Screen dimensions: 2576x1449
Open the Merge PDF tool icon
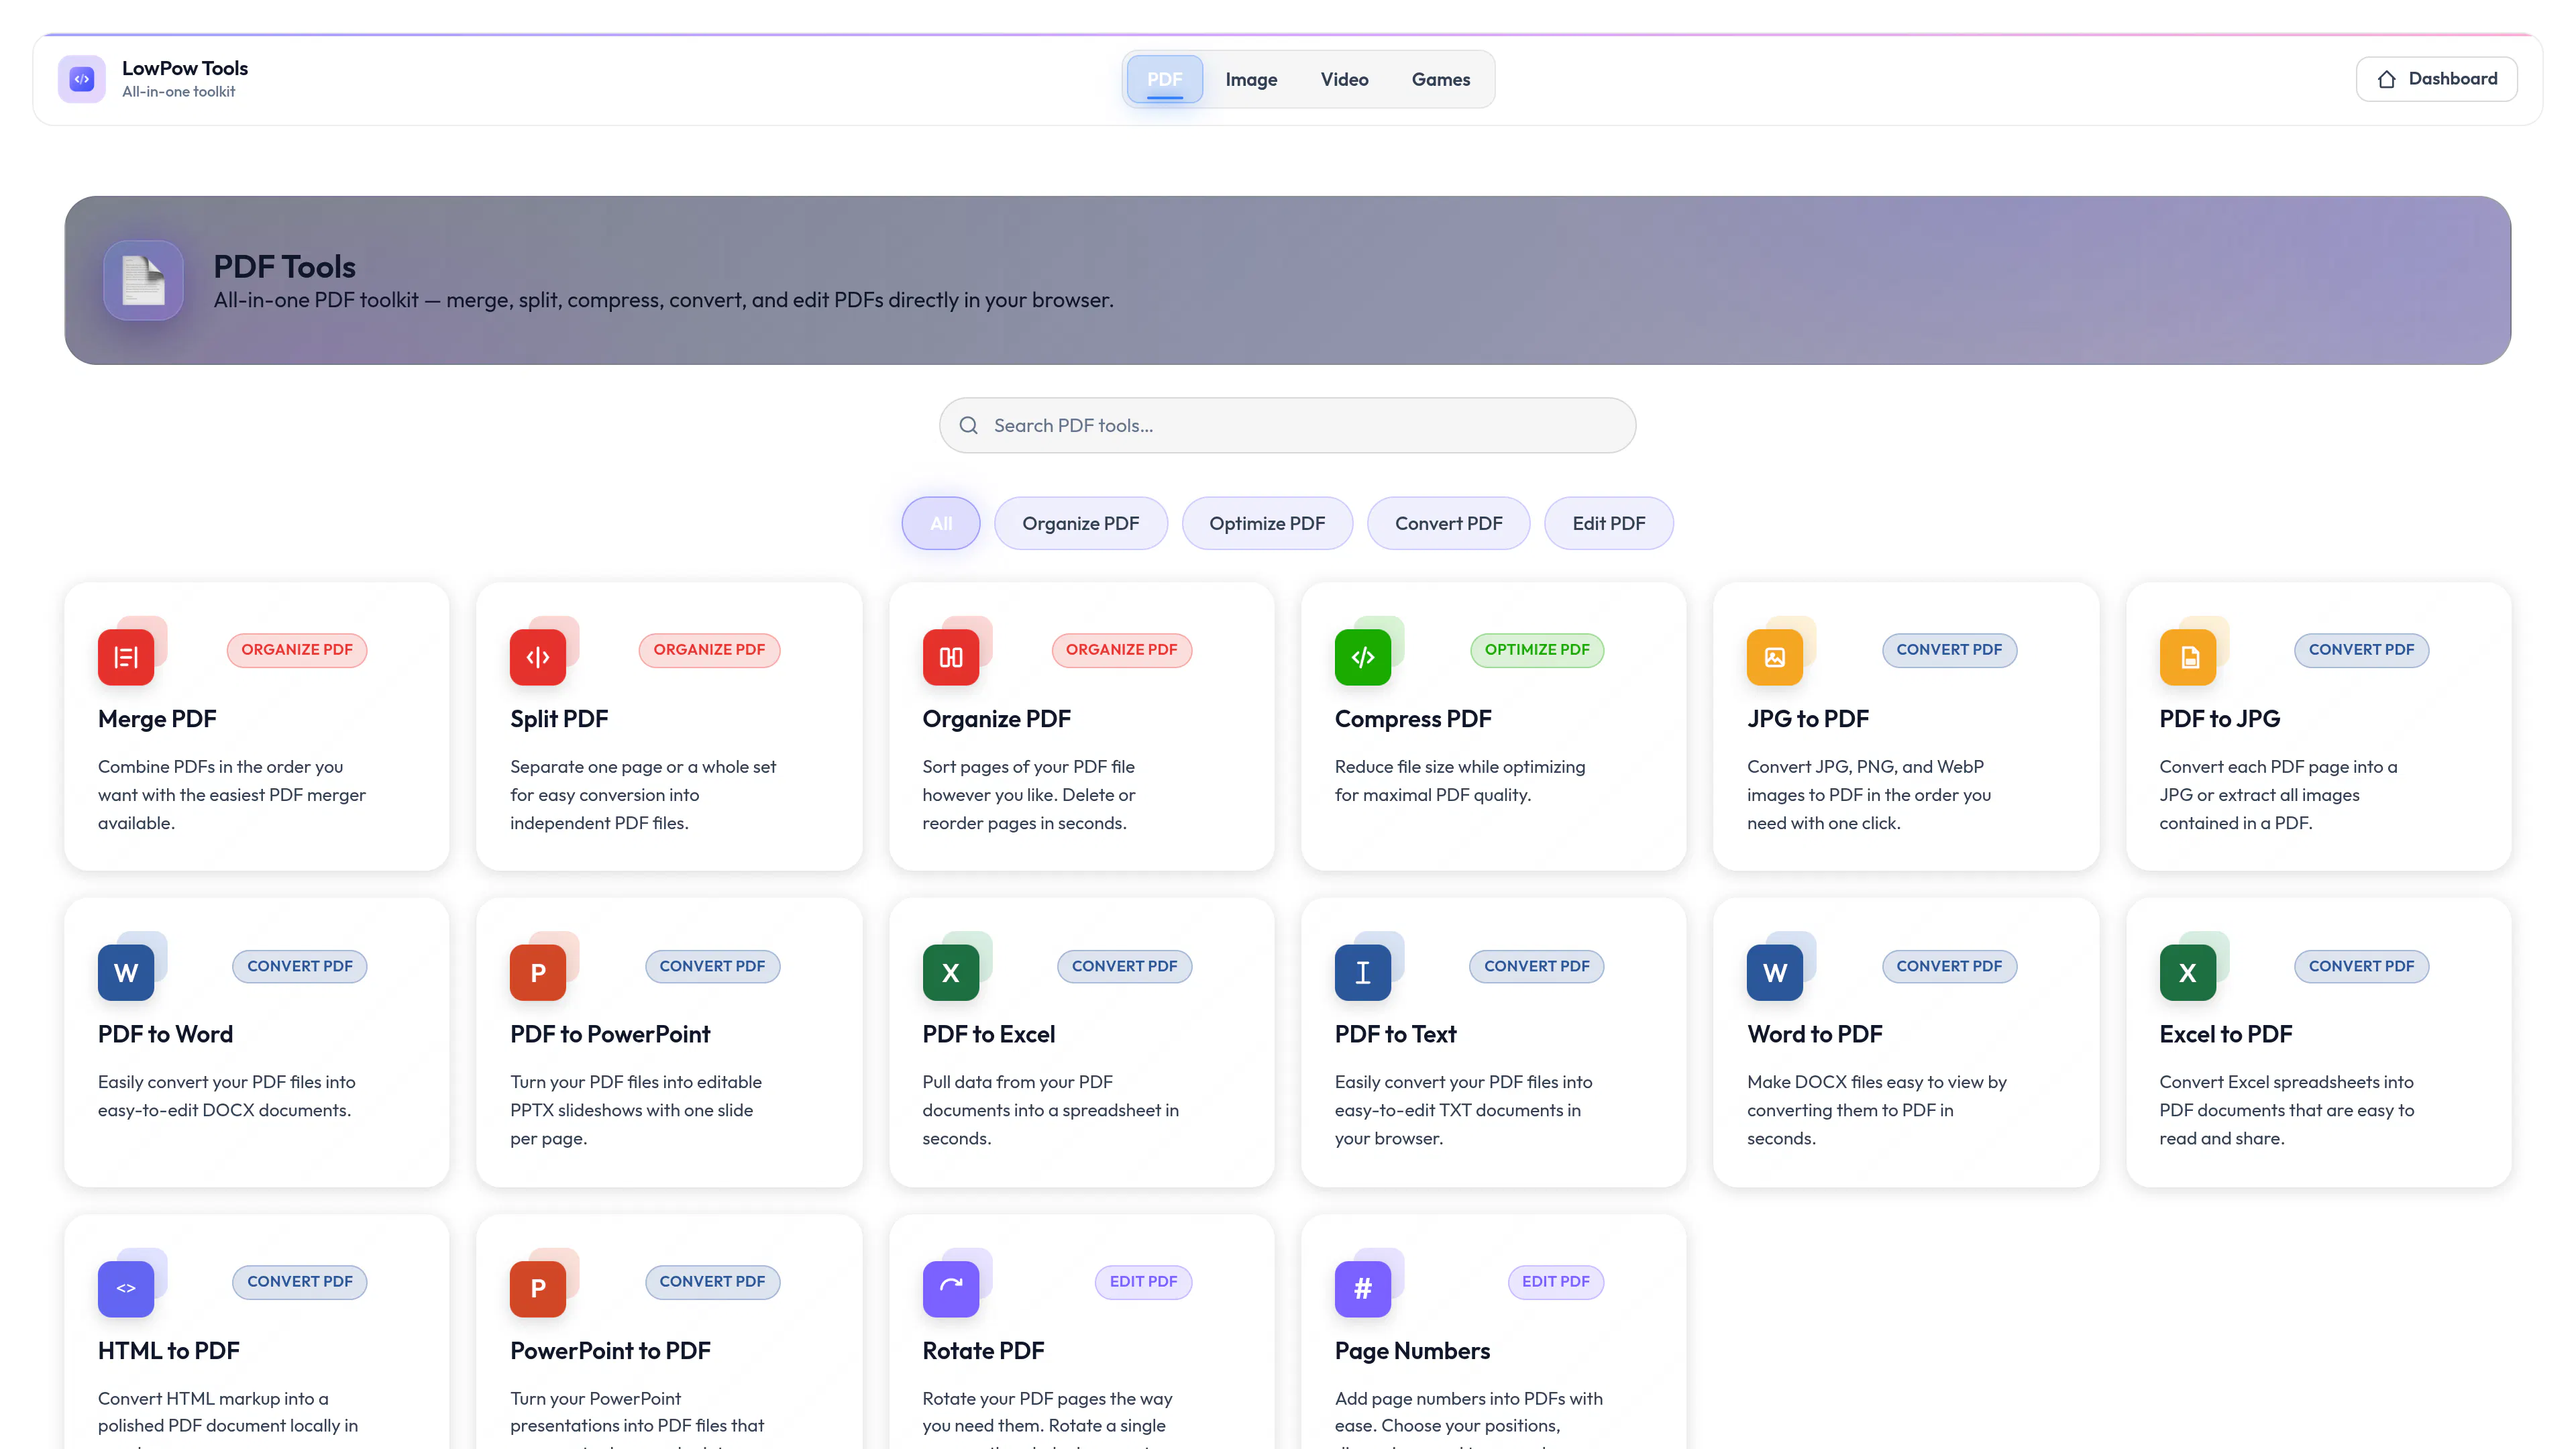click(x=126, y=657)
